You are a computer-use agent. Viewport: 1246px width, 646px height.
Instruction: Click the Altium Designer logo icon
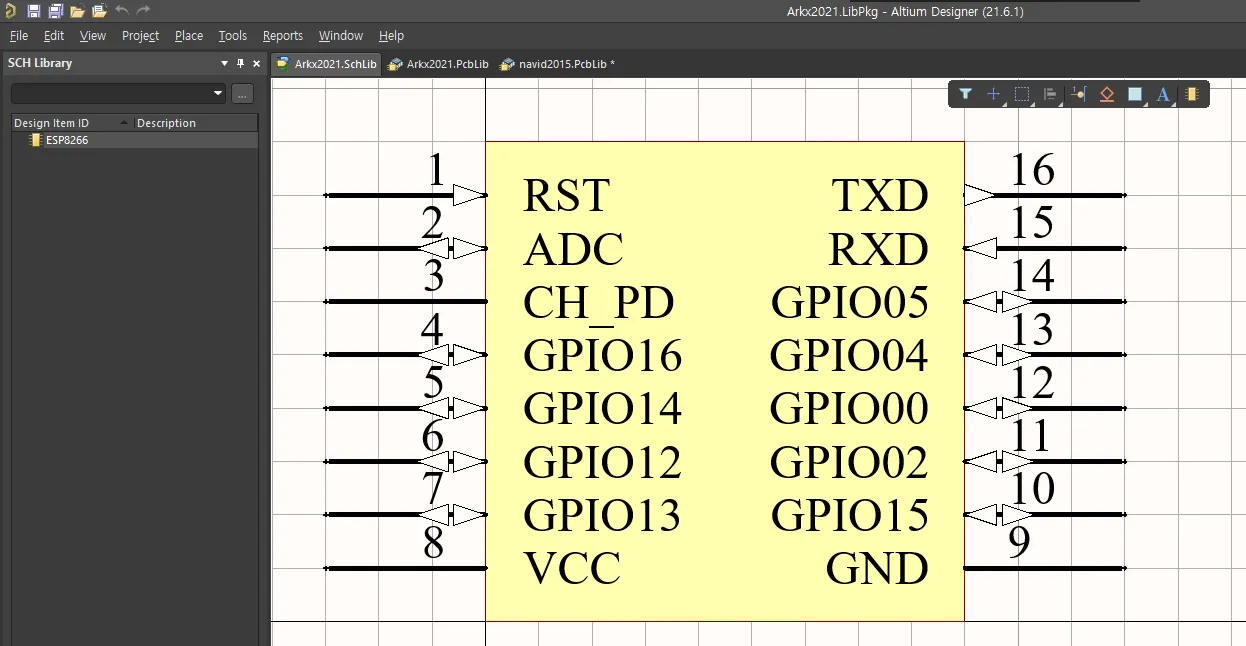9,11
